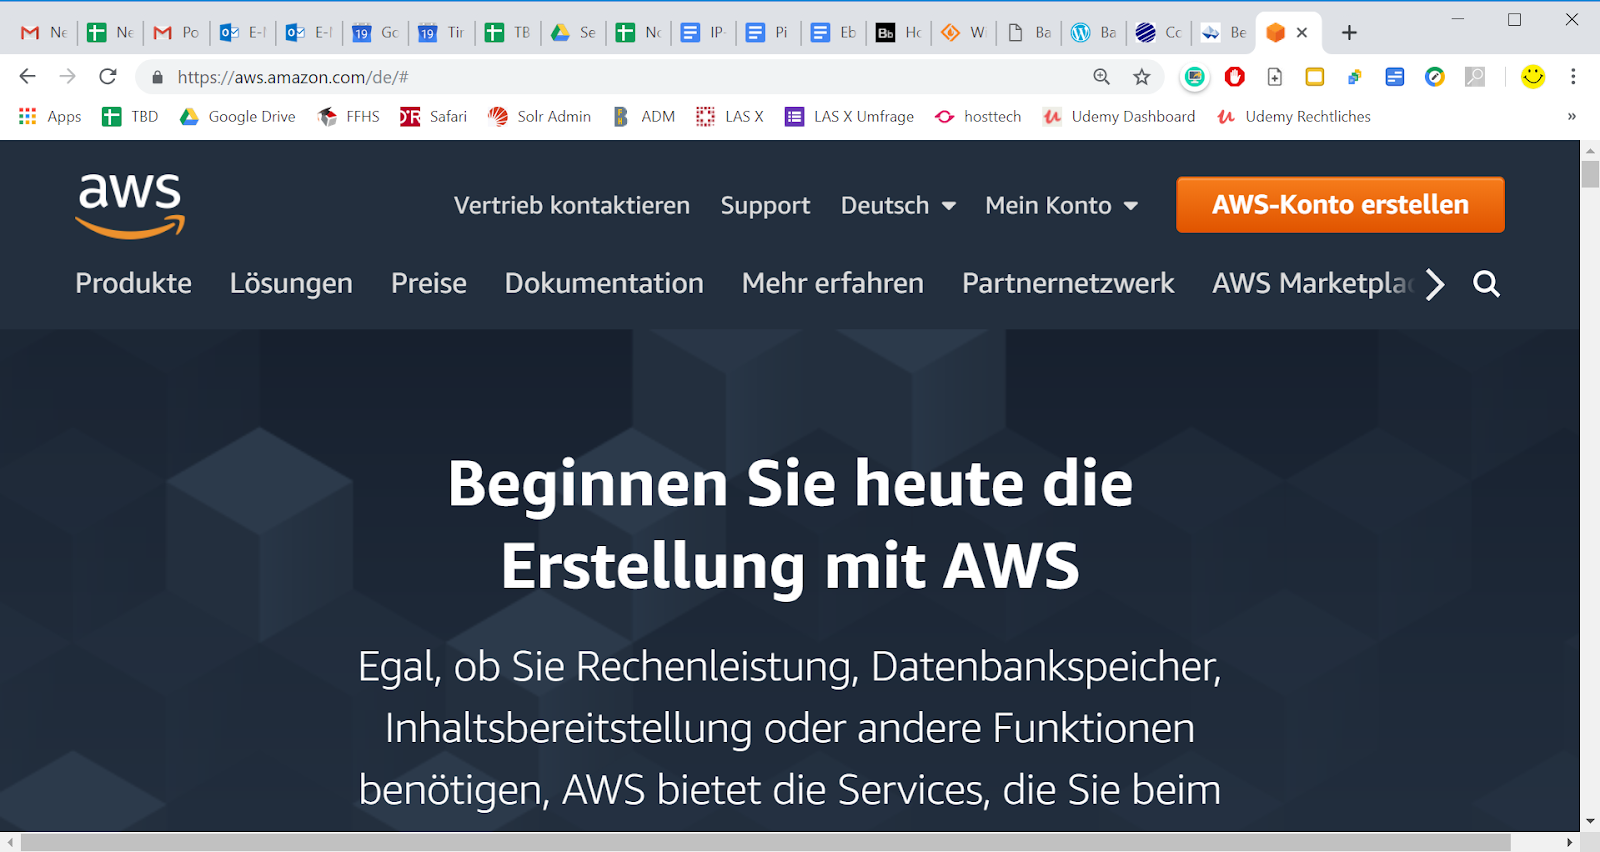Go back with the browser back arrow

(x=28, y=77)
